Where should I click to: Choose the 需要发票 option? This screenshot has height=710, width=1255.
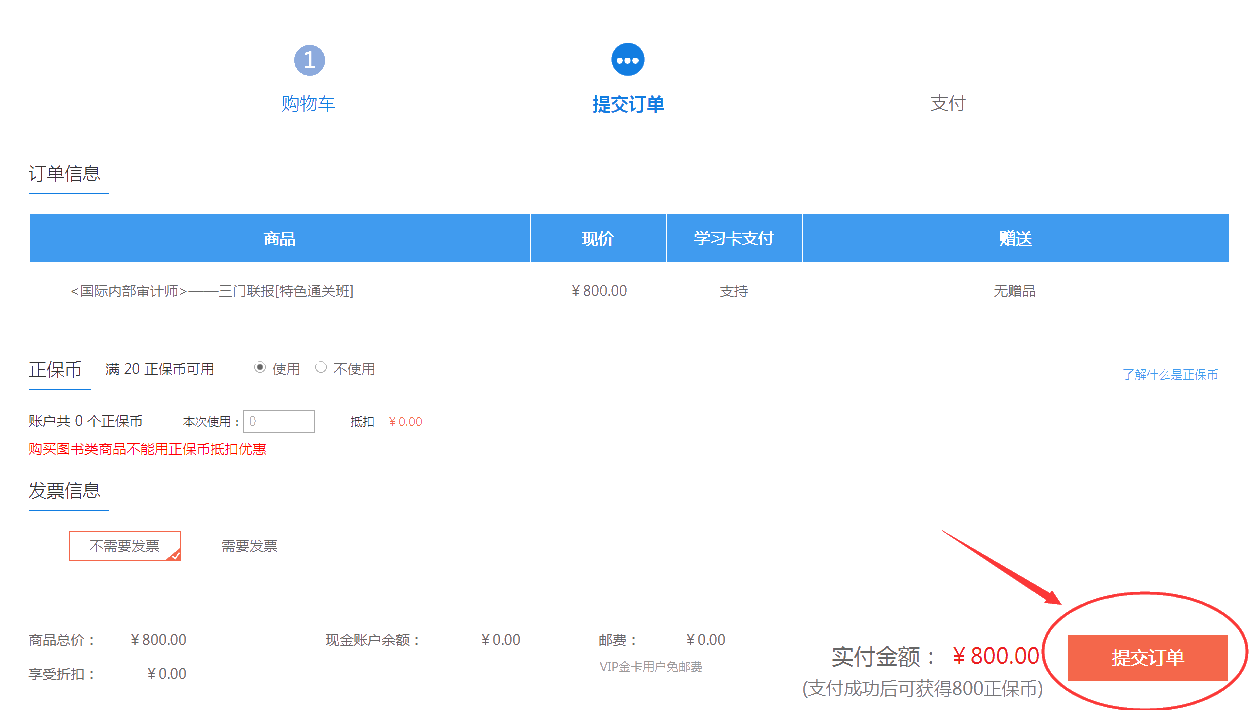(x=249, y=546)
